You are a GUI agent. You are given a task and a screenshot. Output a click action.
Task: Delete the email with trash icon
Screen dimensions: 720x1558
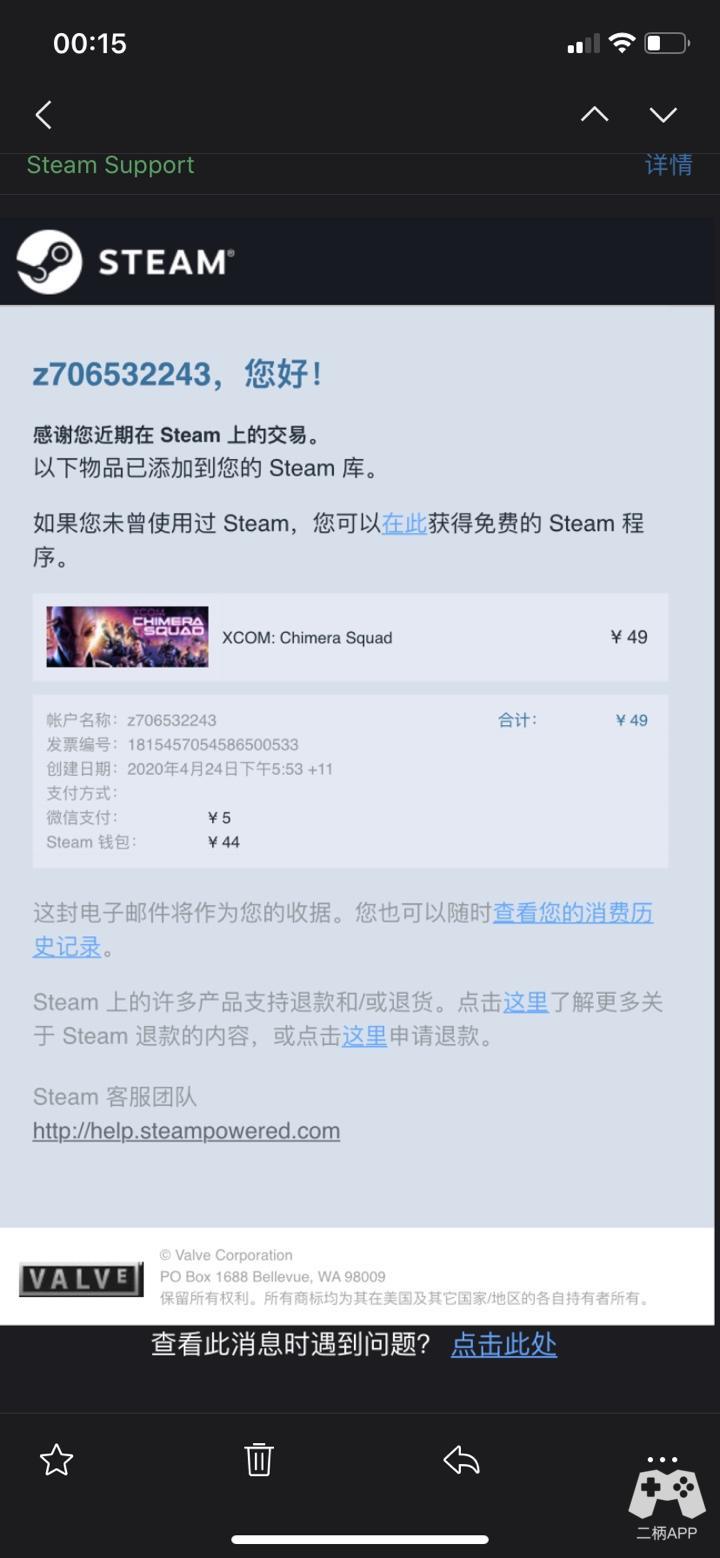point(259,1460)
